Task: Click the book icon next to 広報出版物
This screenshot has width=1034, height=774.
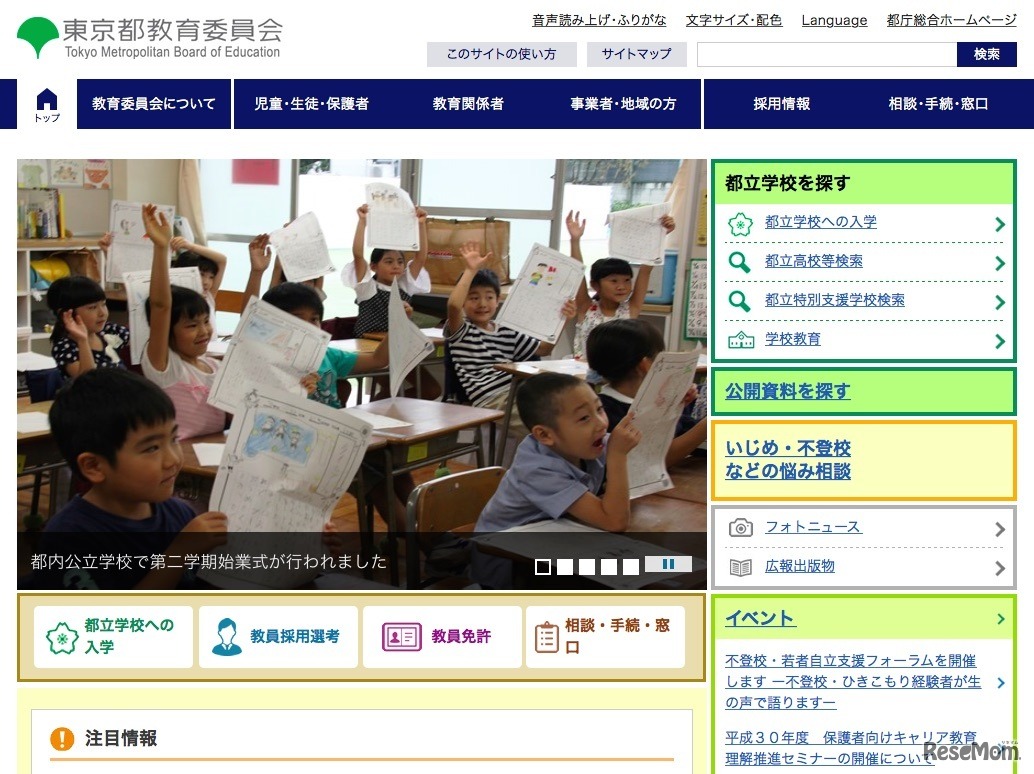Action: click(x=741, y=567)
